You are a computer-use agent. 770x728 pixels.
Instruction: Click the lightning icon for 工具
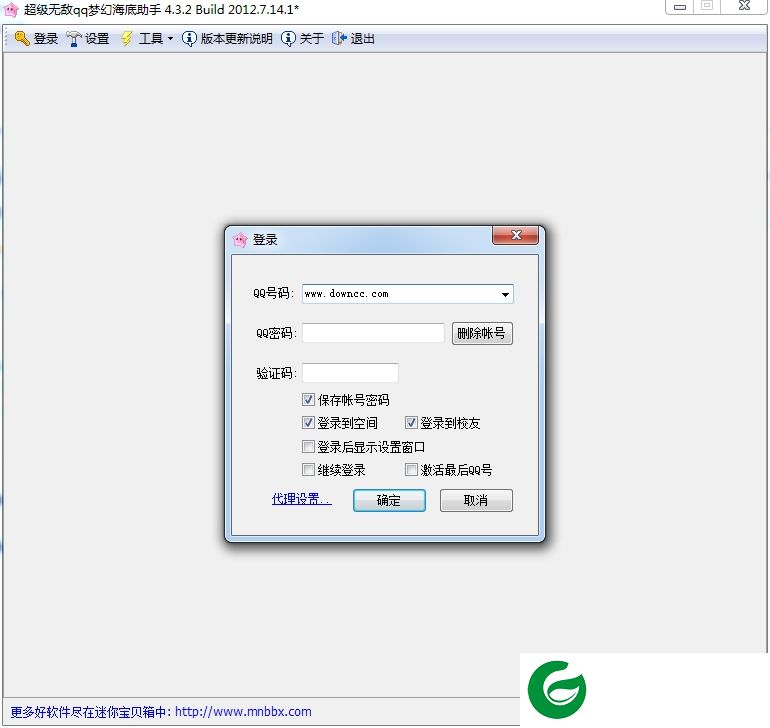coord(127,38)
